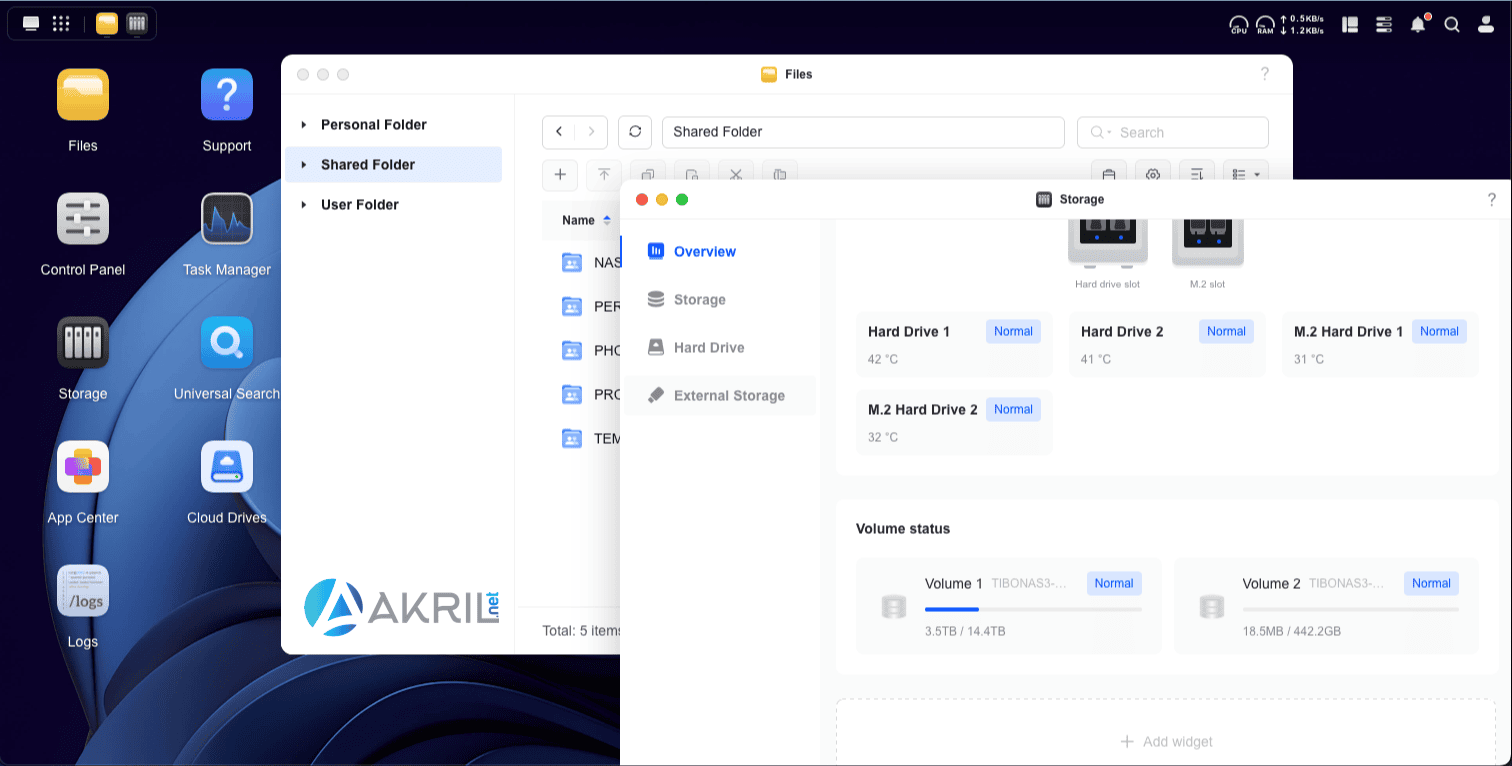The width and height of the screenshot is (1512, 766).
Task: Click network speed indicator in top bar
Action: coord(1301,24)
